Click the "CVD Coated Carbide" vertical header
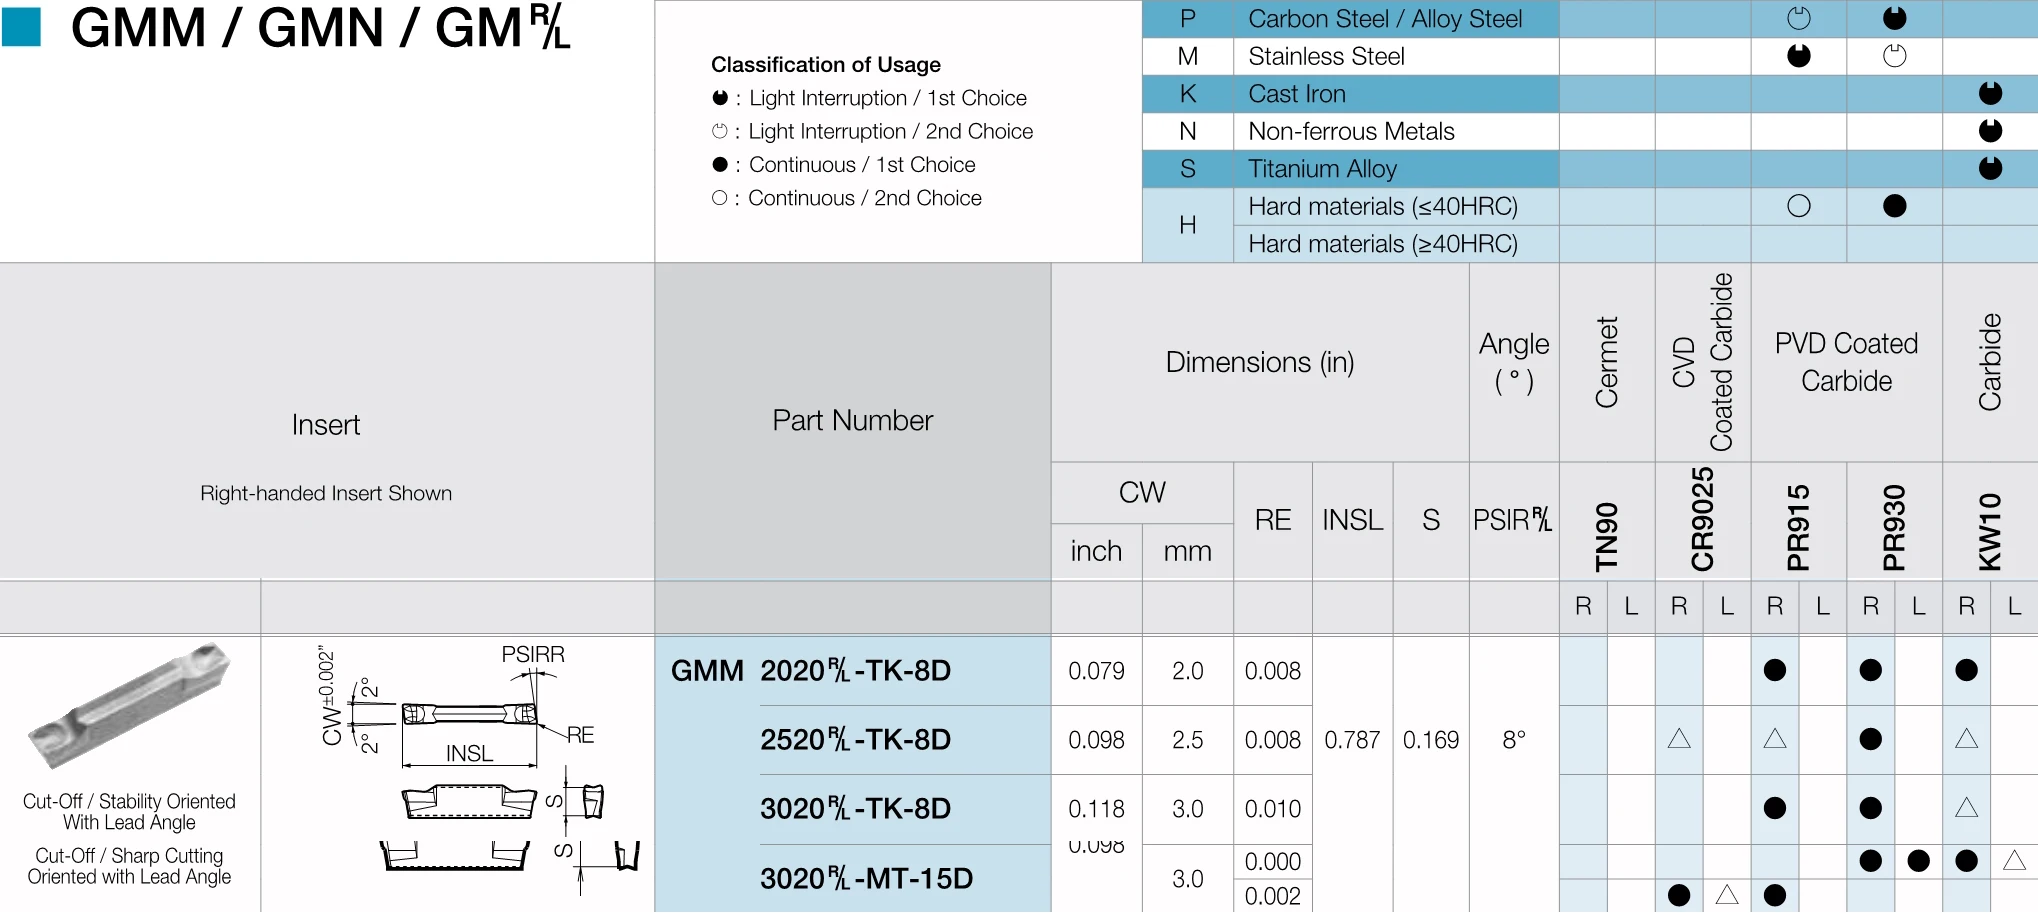This screenshot has width=2038, height=913. point(1703,362)
